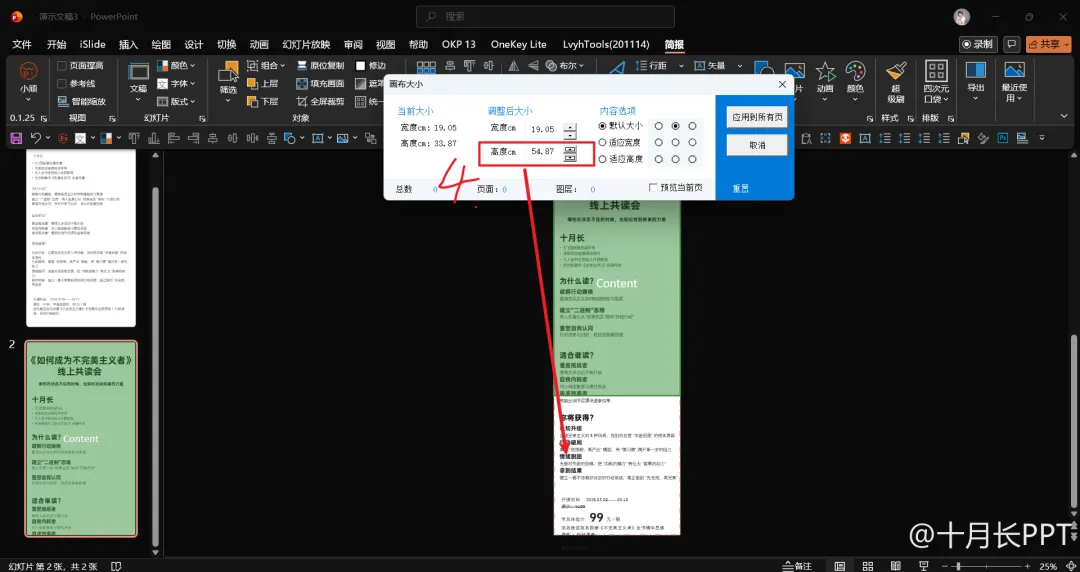Switch to the 简报 tab
The width and height of the screenshot is (1080, 572).
674,44
